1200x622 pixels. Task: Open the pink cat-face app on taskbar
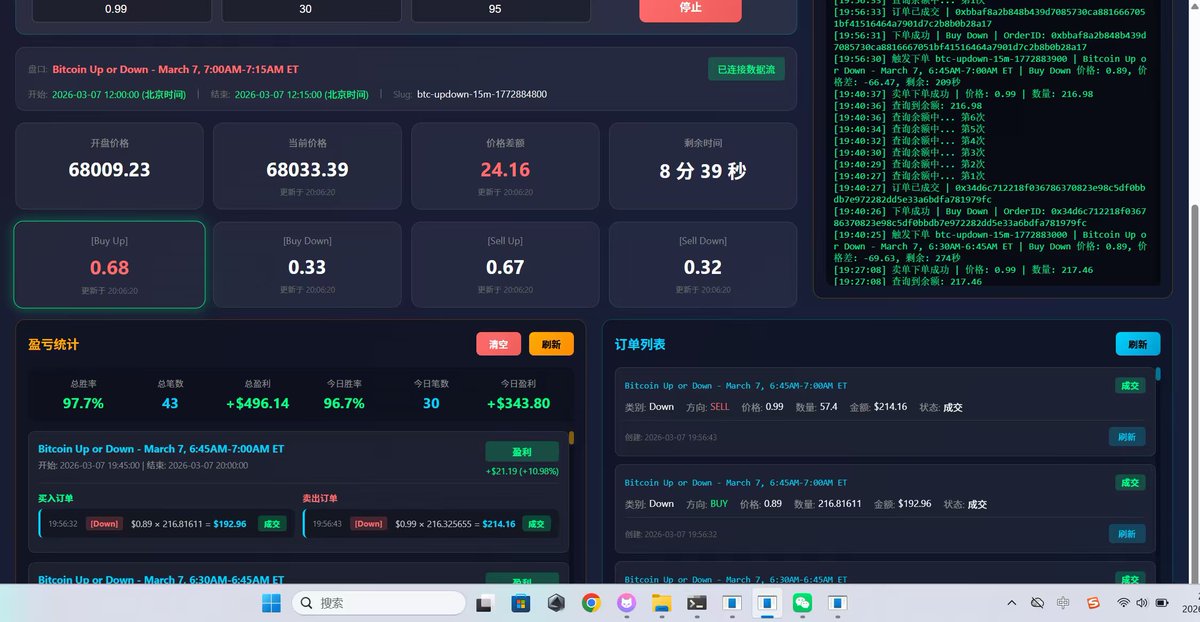pos(626,603)
